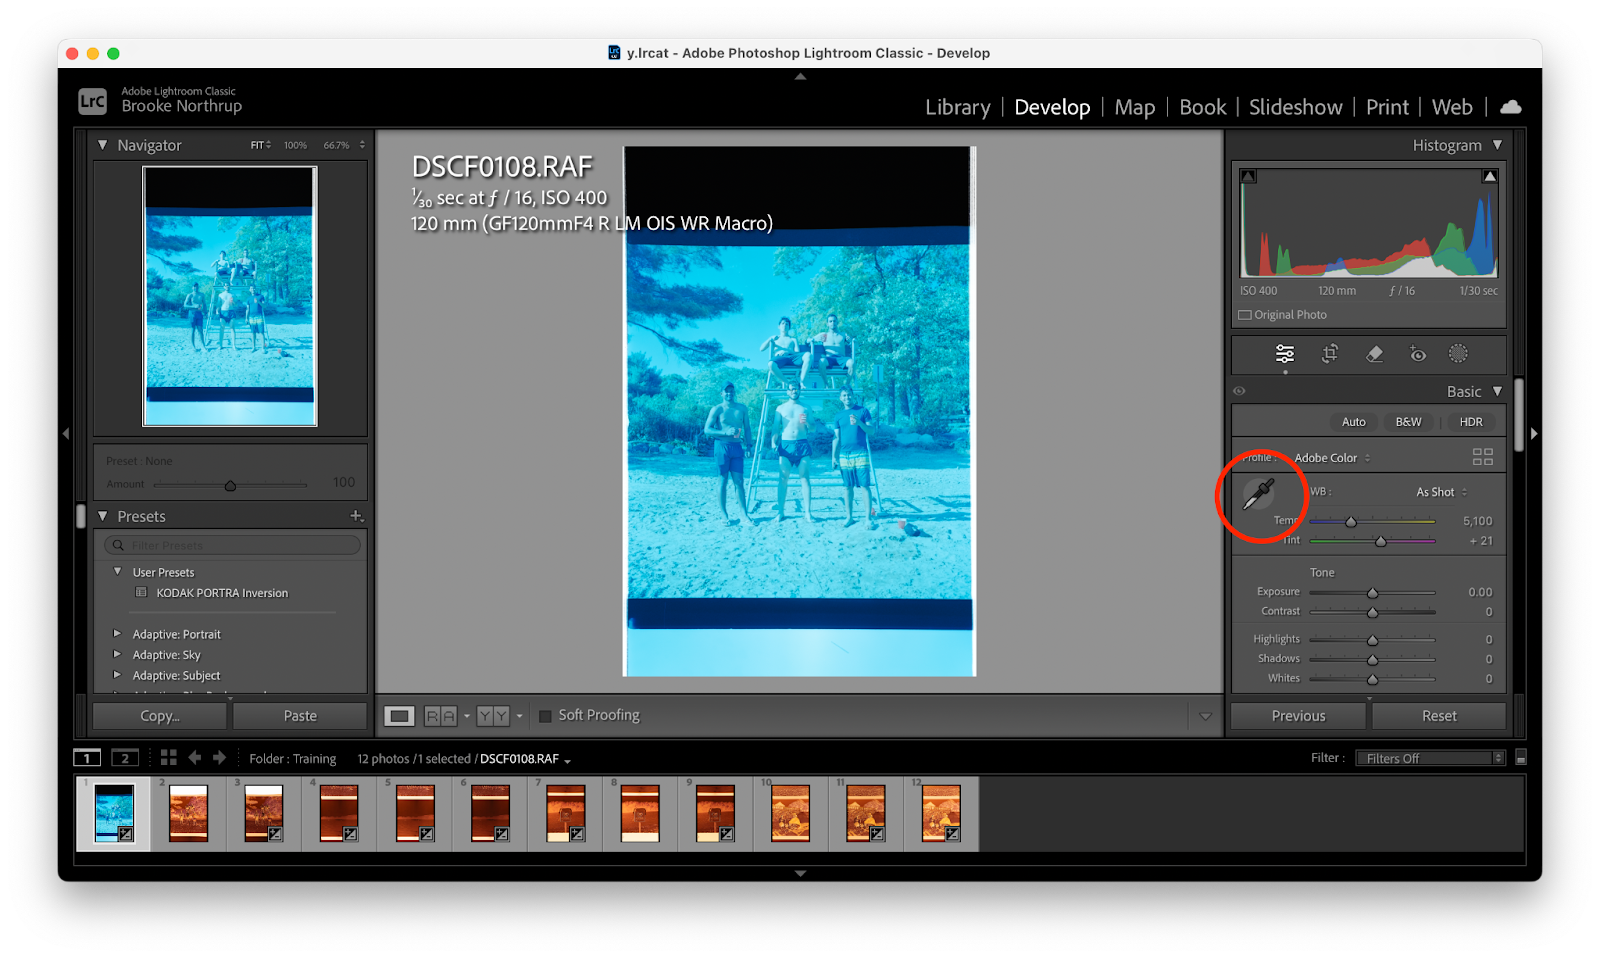Collapse User Presets group

point(117,572)
